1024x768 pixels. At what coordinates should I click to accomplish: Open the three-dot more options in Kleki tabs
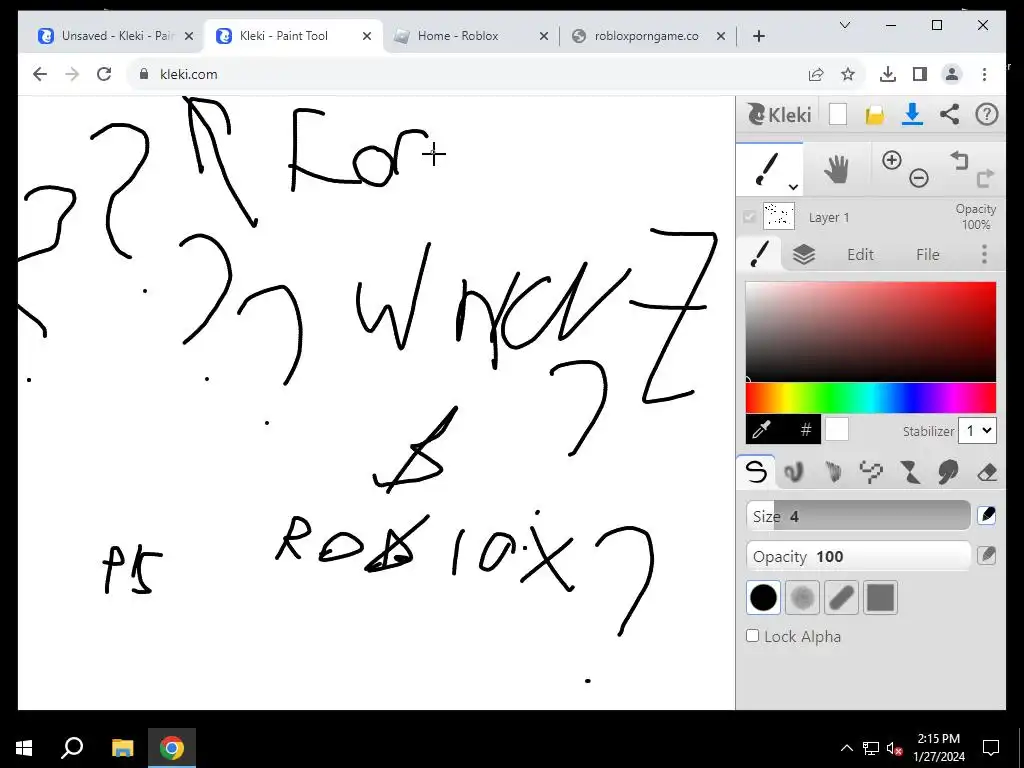[x=984, y=254]
